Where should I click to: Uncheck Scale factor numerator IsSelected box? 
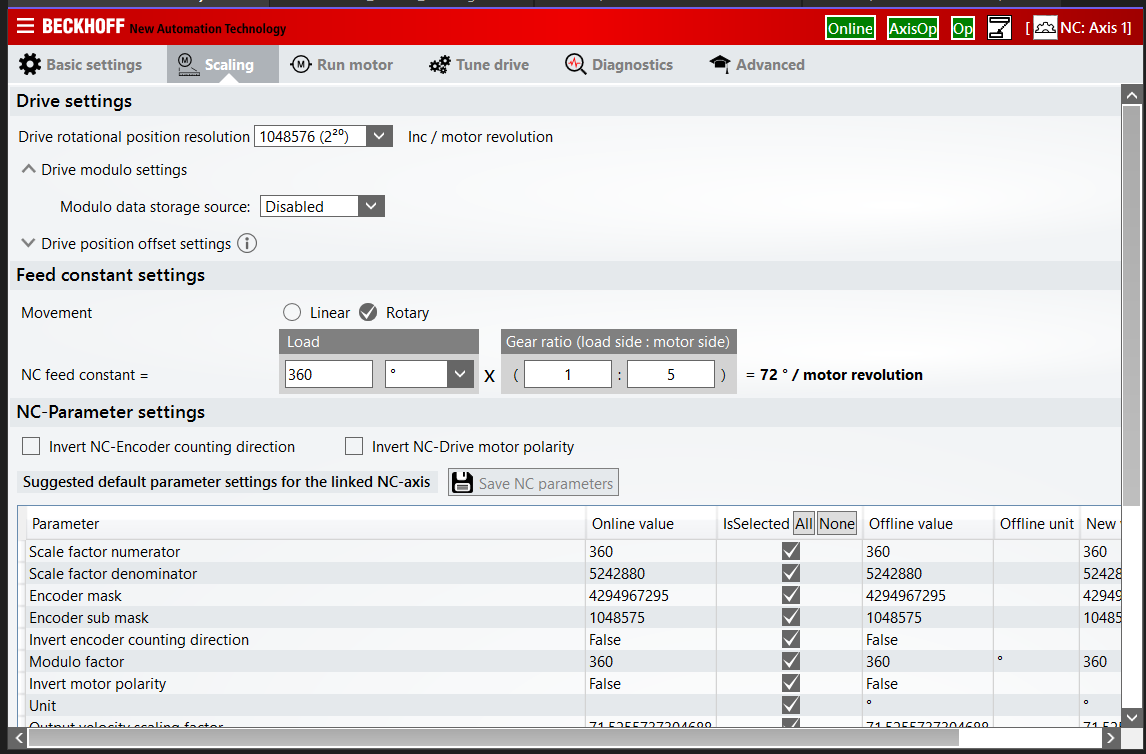coord(790,551)
